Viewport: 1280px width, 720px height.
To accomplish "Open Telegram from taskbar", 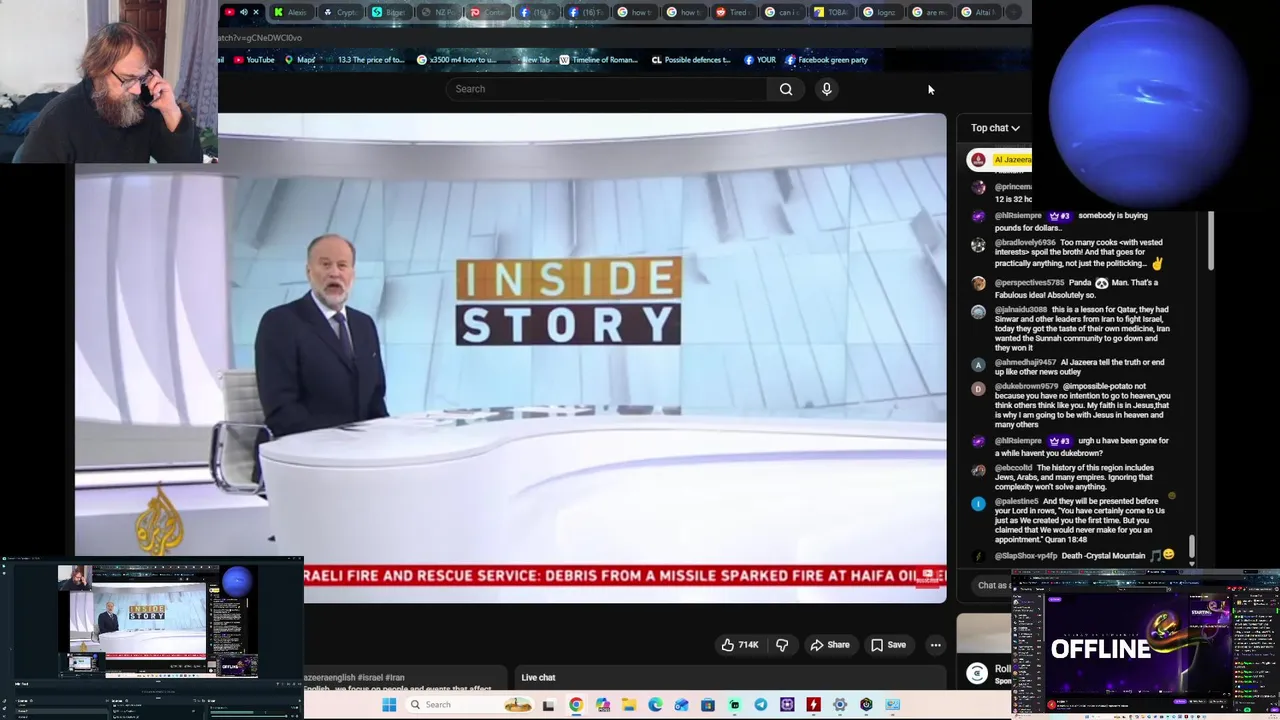I will (x=761, y=705).
